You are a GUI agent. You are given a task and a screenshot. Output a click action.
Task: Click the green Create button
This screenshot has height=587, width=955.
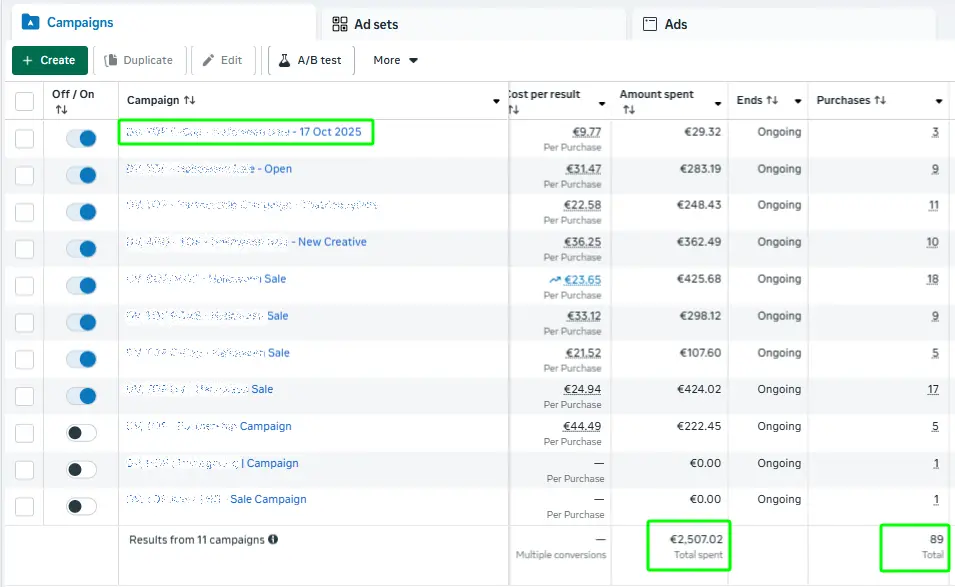(50, 60)
